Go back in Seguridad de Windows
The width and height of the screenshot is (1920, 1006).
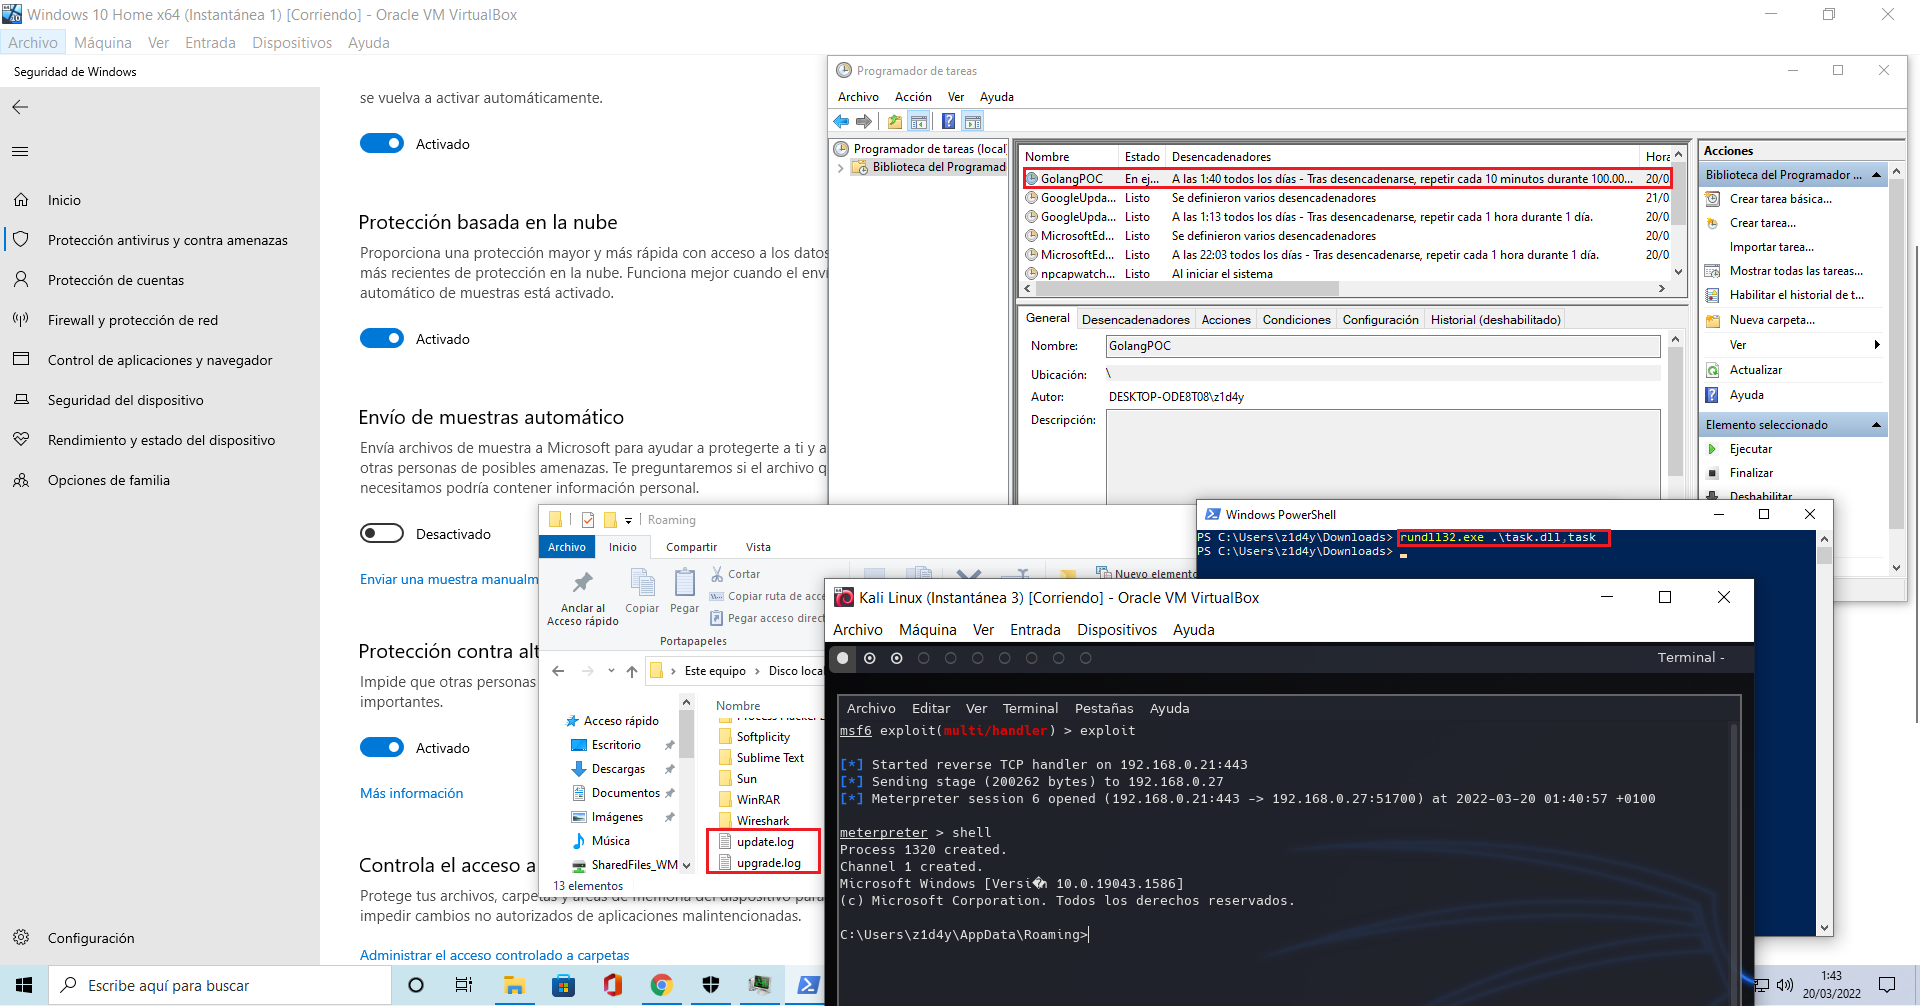[x=20, y=107]
